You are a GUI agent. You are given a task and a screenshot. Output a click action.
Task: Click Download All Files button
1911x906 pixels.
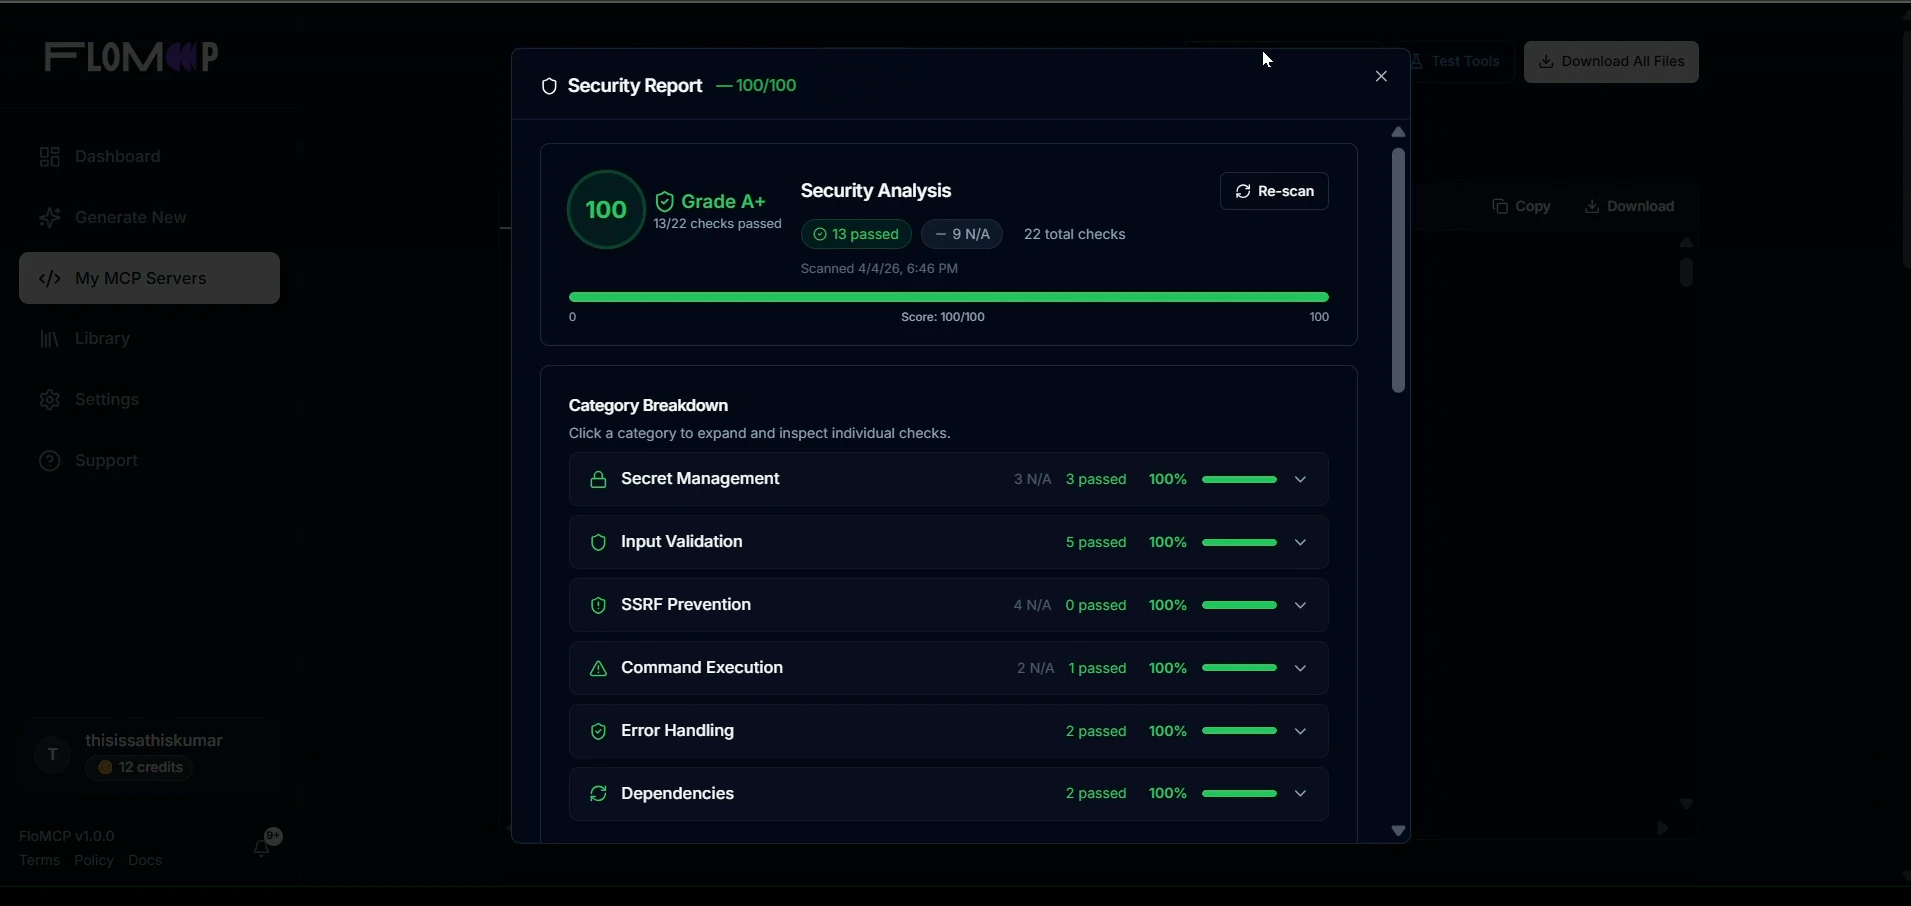[1611, 62]
